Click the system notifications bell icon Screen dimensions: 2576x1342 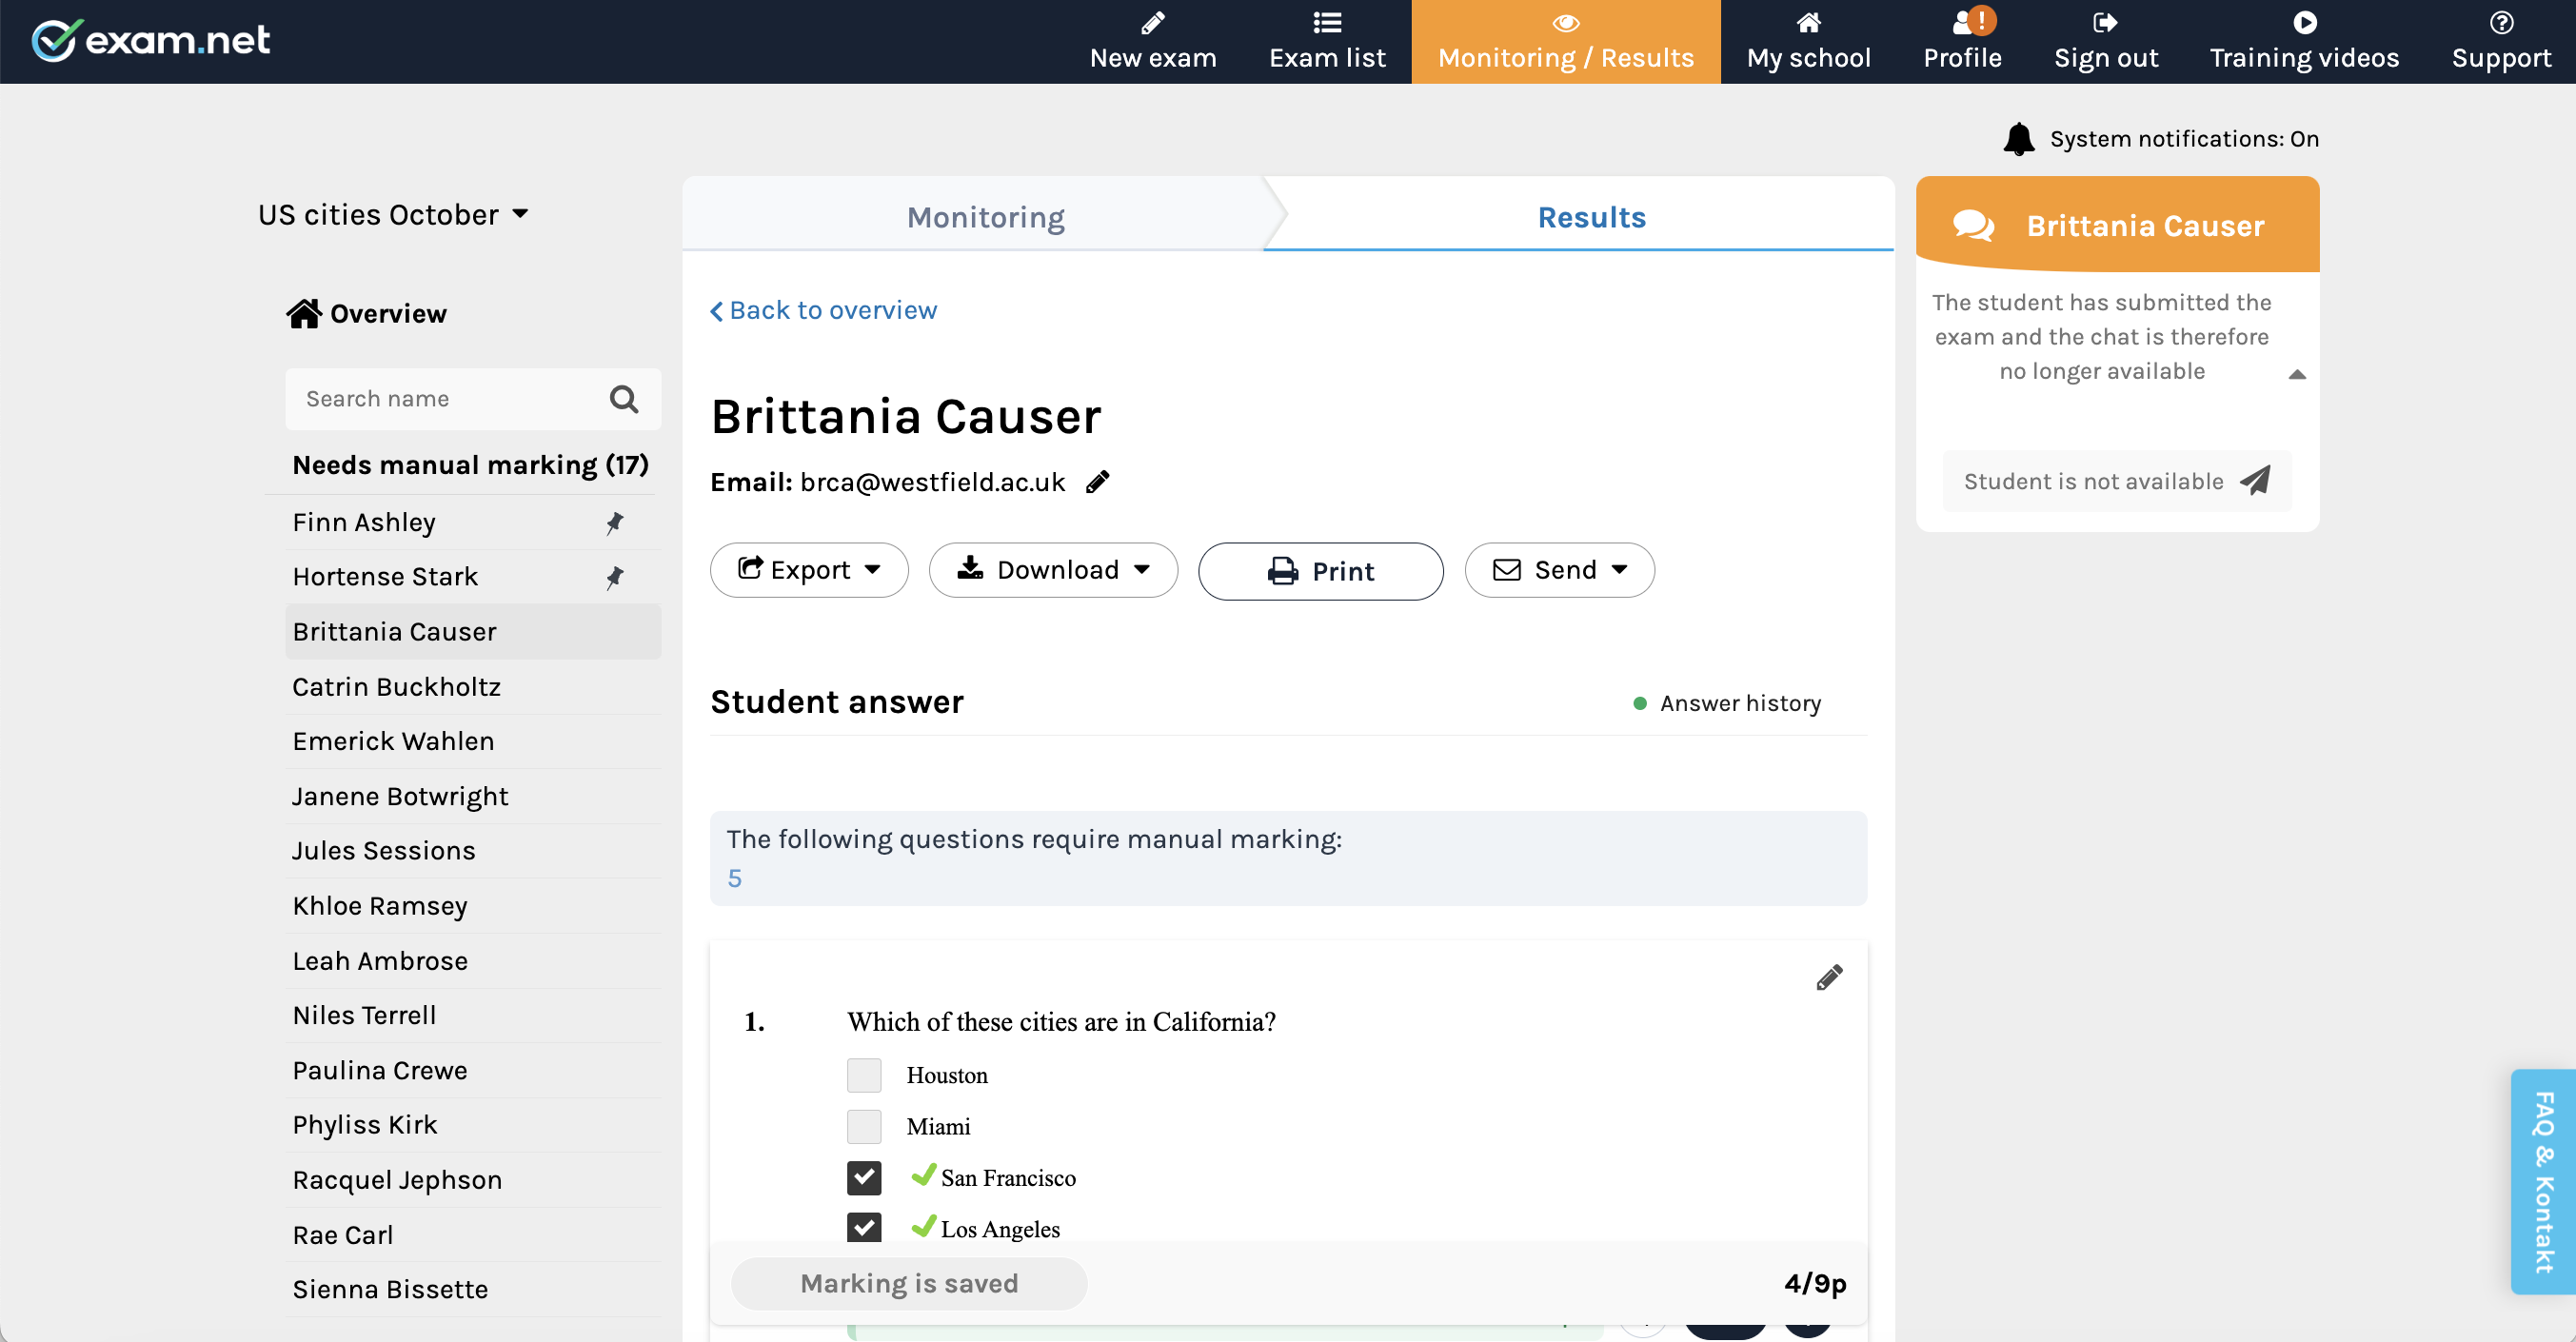[x=2021, y=139]
